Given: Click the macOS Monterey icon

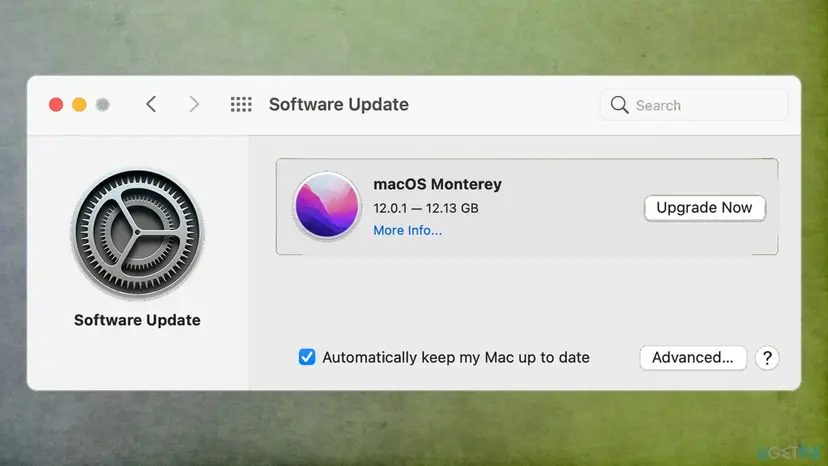Looking at the screenshot, I should (327, 206).
